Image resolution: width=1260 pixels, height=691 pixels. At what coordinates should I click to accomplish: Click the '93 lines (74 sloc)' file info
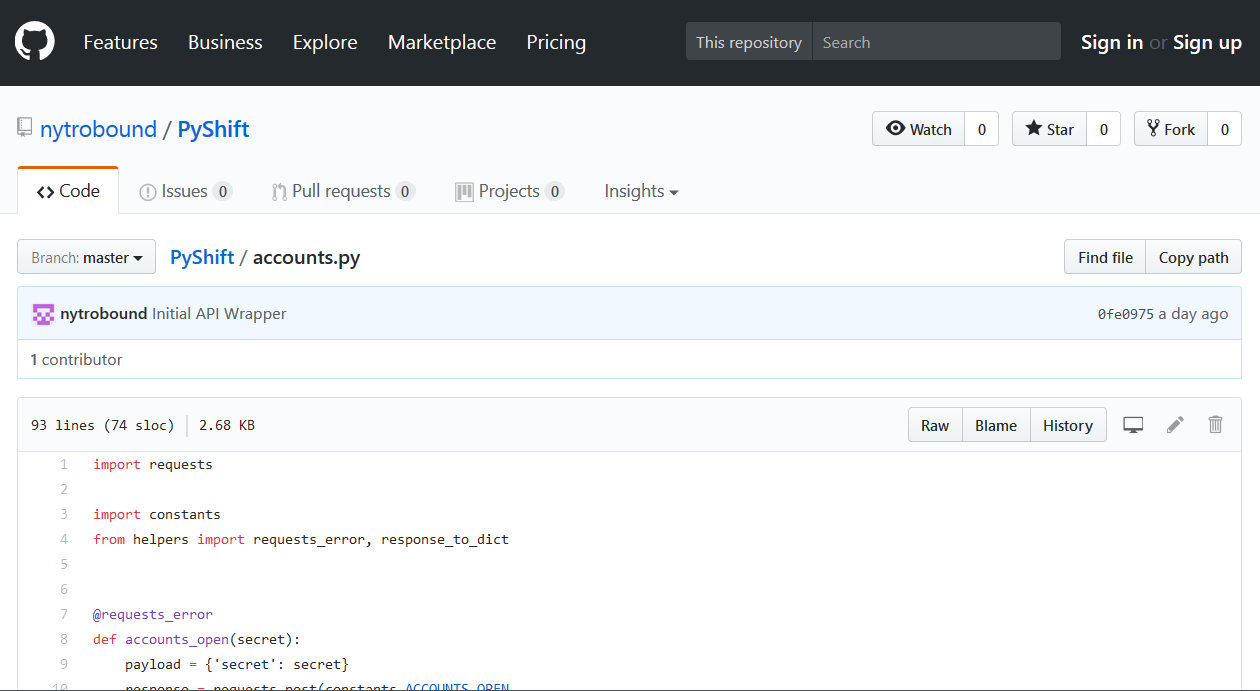click(x=103, y=425)
